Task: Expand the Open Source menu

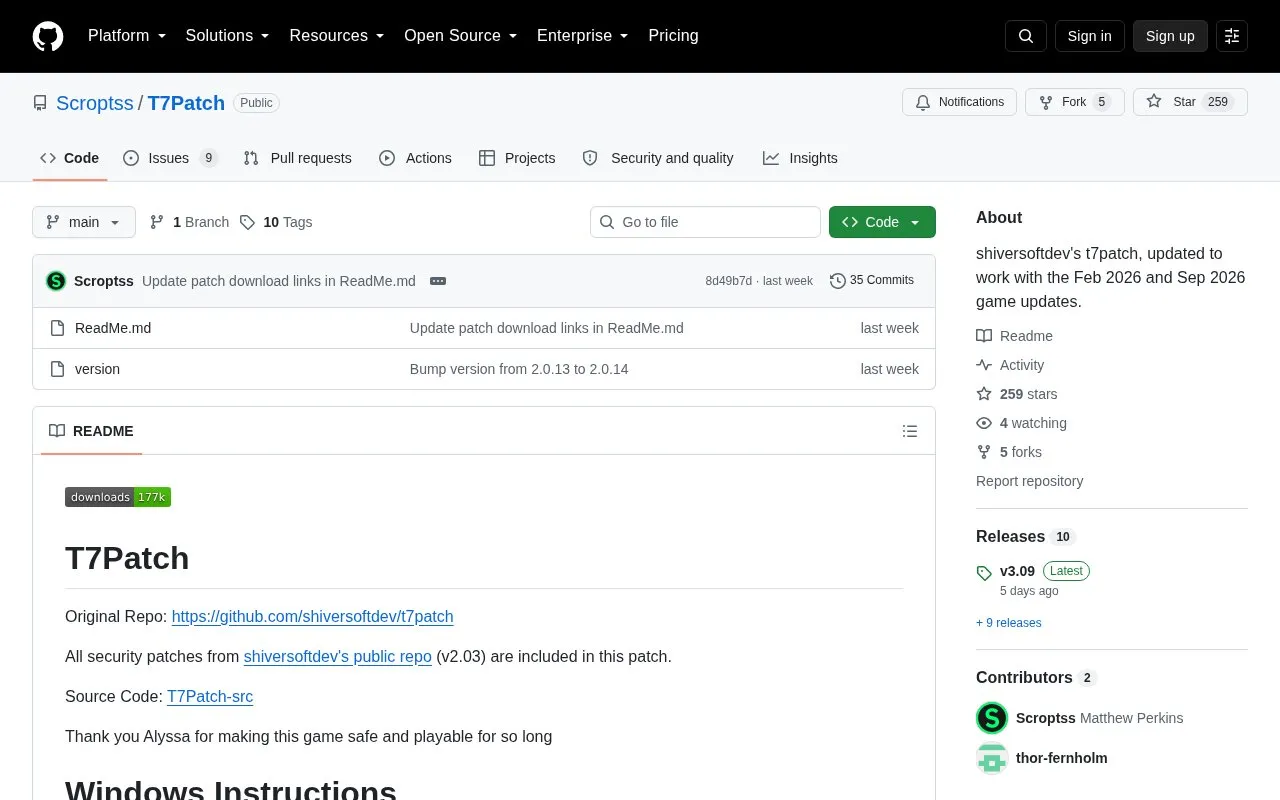Action: click(x=461, y=36)
